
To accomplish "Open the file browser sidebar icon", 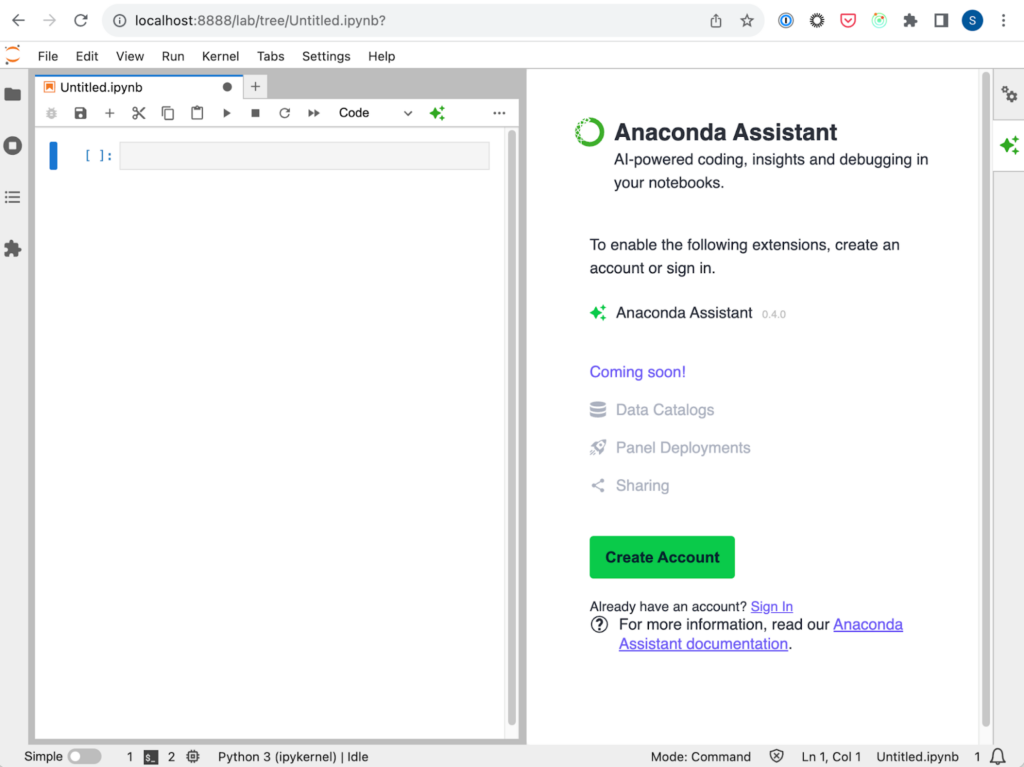I will coord(12,95).
